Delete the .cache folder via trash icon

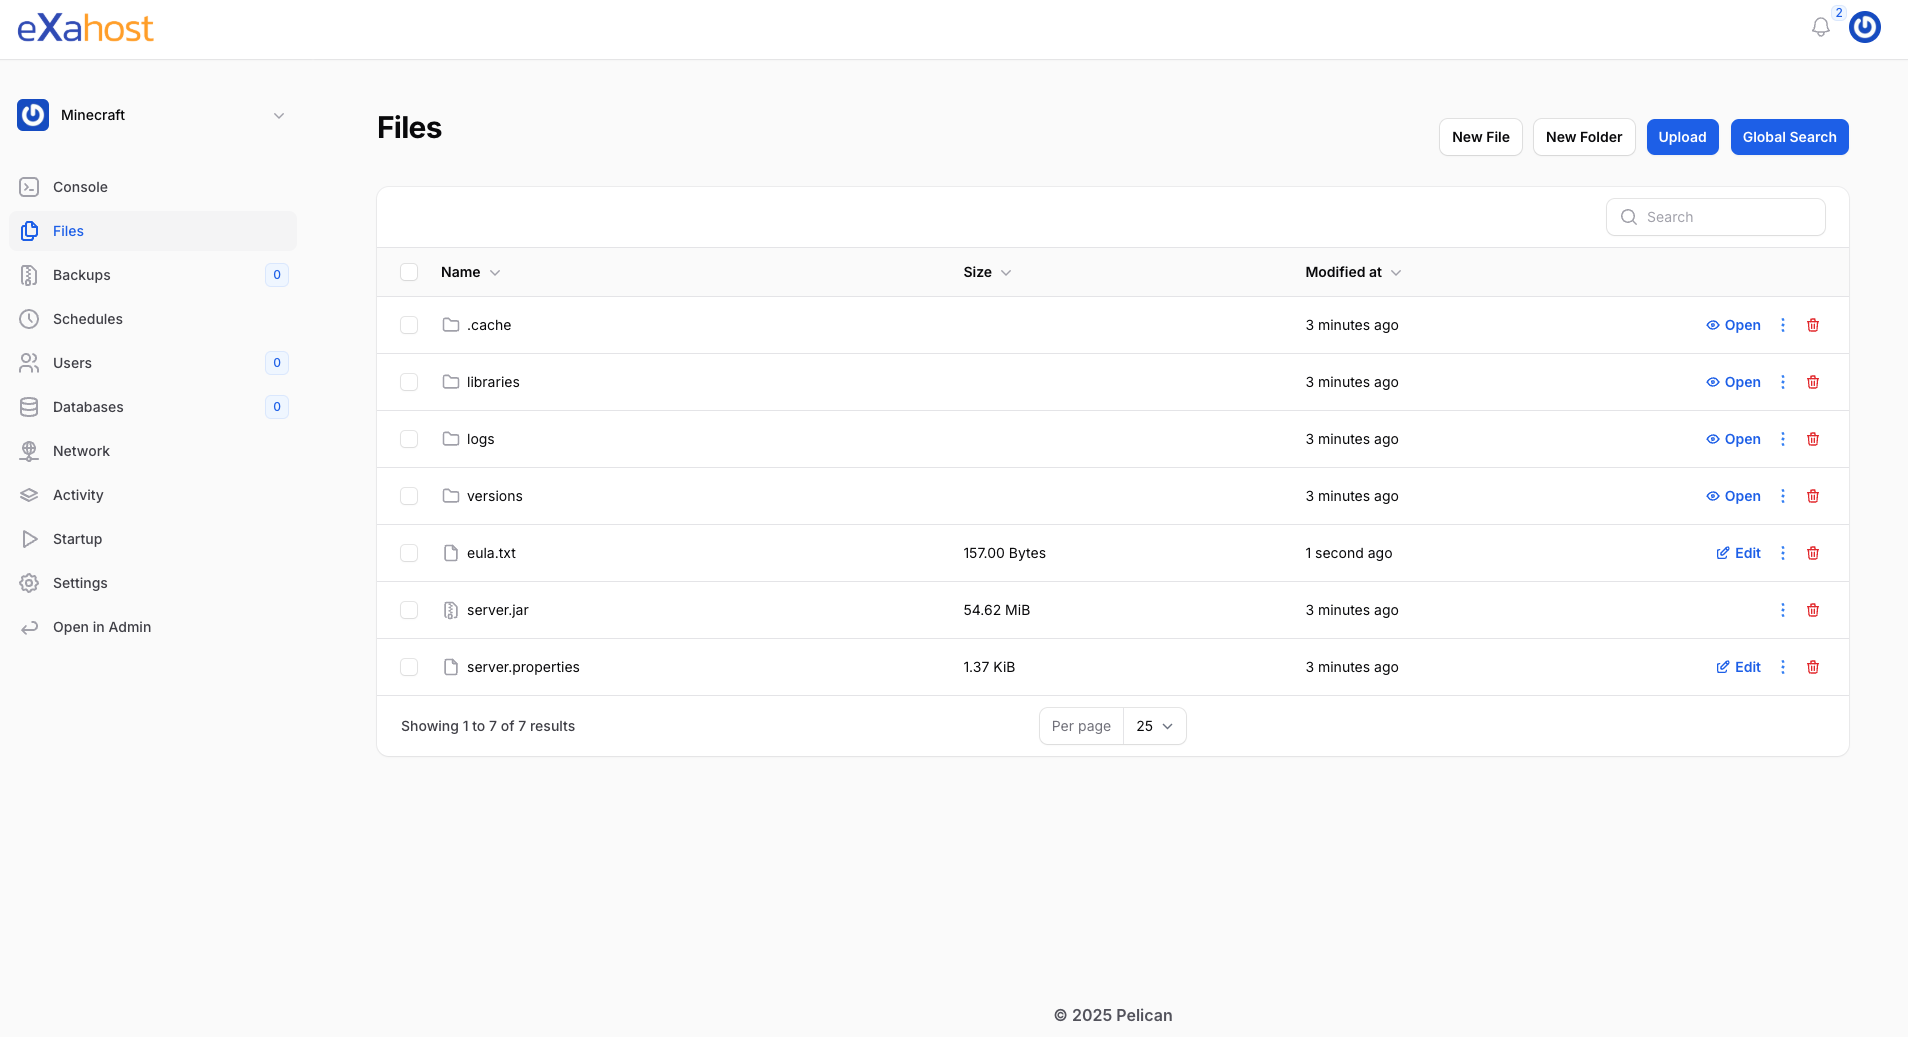point(1812,325)
